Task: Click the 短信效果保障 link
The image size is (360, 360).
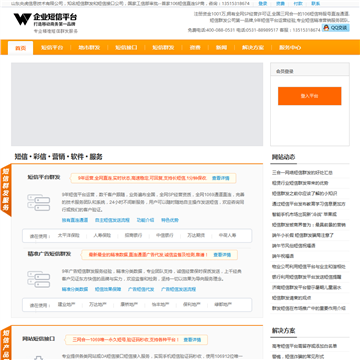Action: (108, 289)
